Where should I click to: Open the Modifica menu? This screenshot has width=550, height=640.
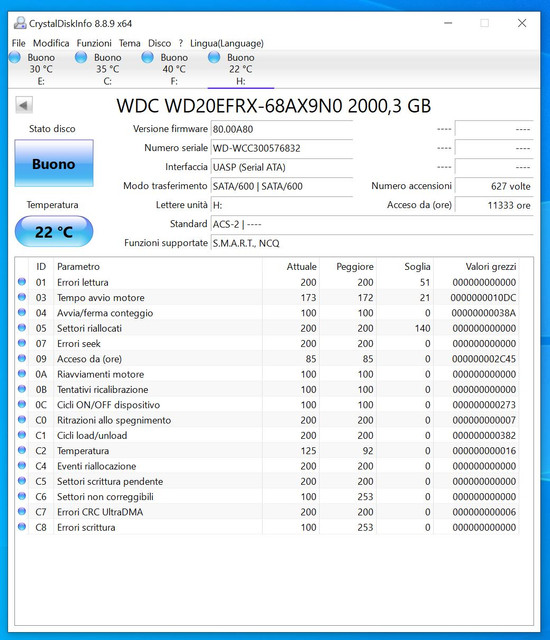[51, 43]
